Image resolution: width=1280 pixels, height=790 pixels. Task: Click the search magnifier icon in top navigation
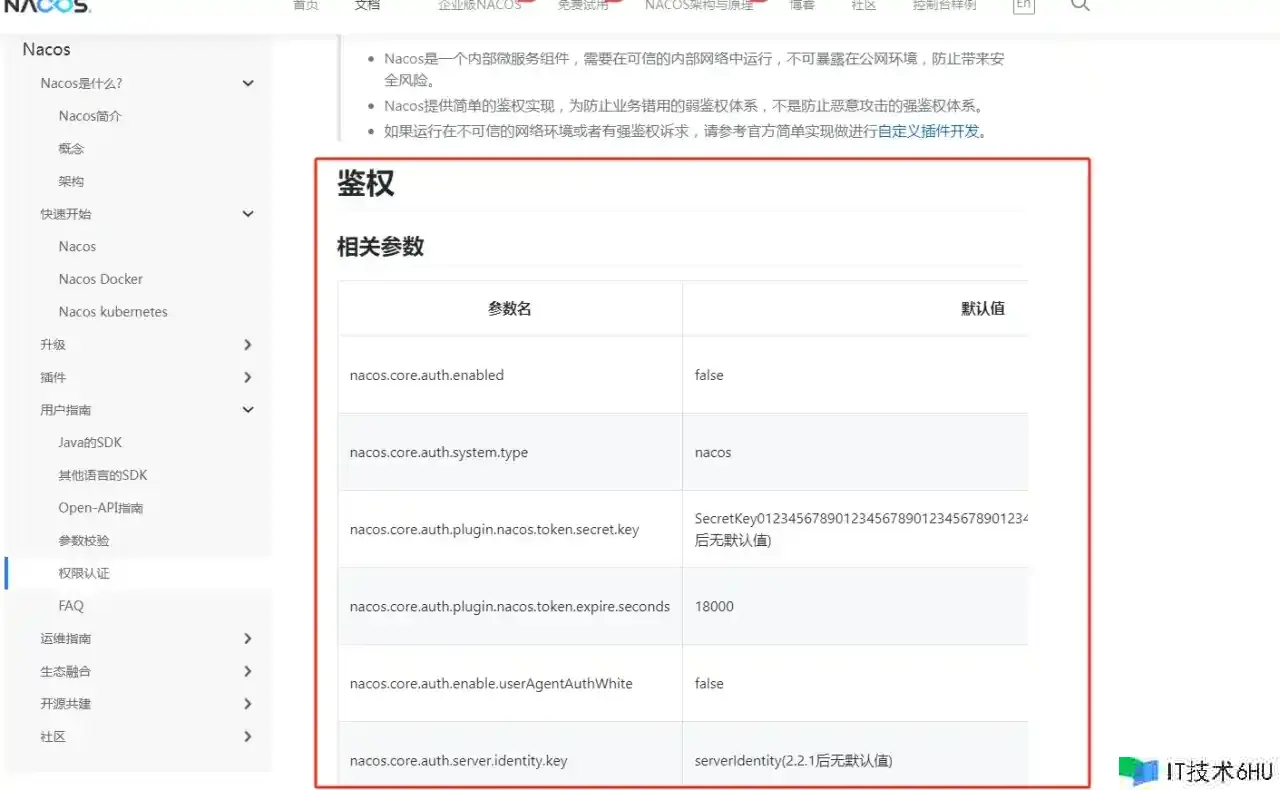[x=1080, y=5]
